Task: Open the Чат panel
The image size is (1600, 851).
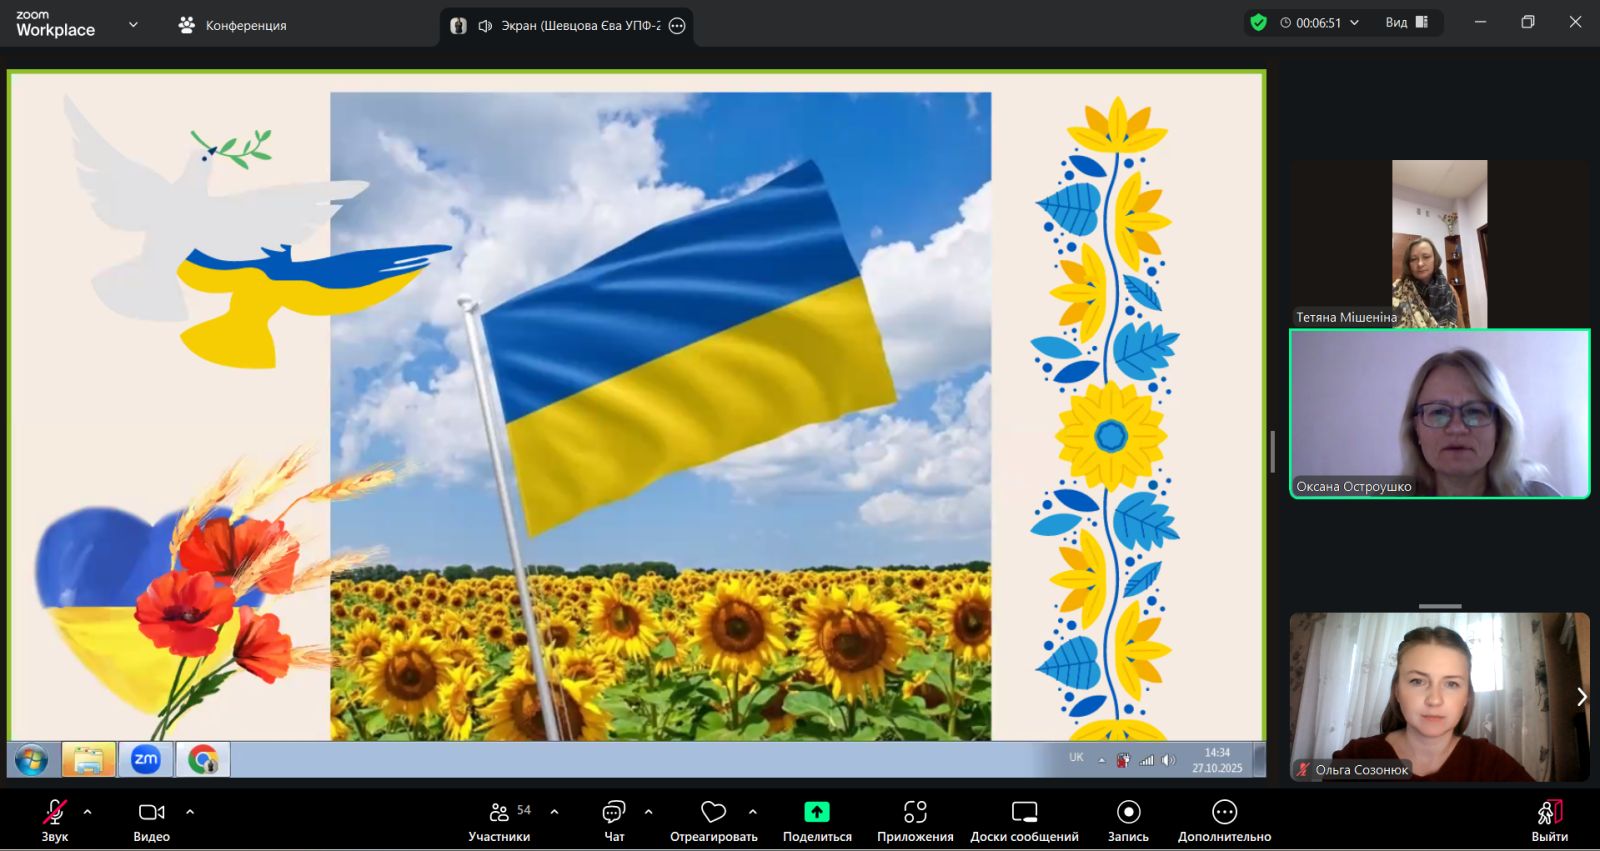Action: point(614,820)
